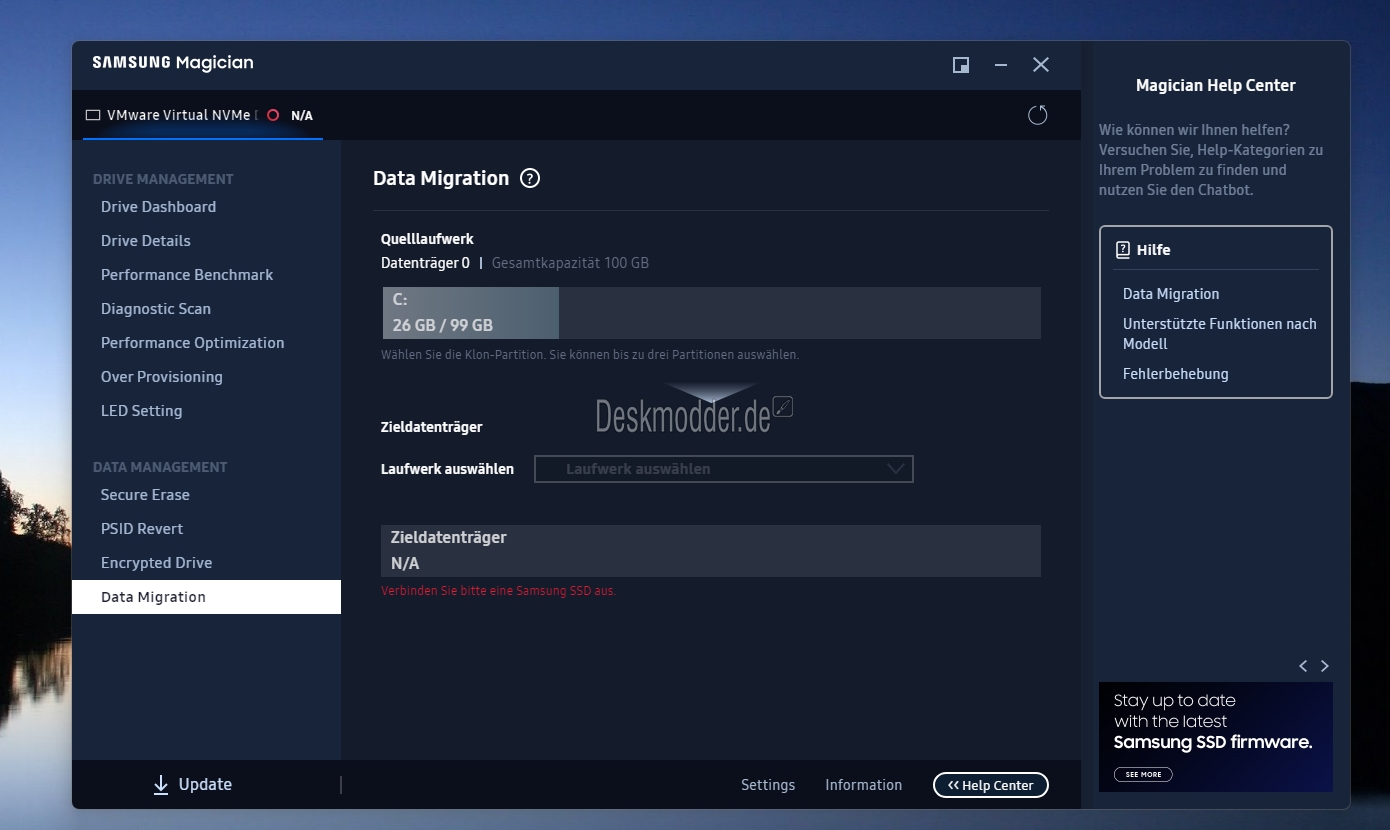Open Performance Optimization
Image resolution: width=1390 pixels, height=830 pixels.
[x=192, y=343]
